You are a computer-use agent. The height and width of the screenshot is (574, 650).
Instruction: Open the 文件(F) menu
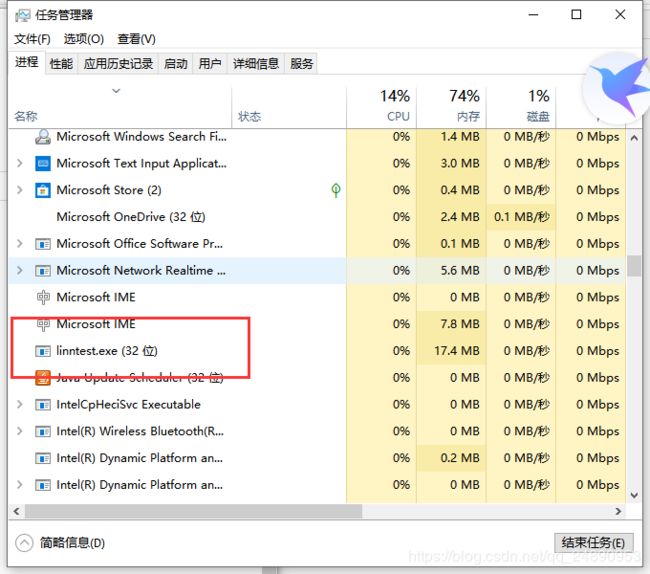(x=32, y=39)
